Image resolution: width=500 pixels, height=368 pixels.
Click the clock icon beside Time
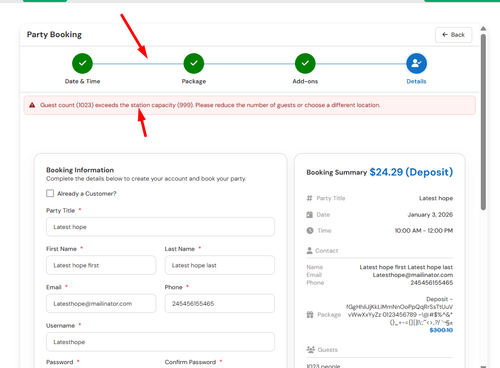pyautogui.click(x=310, y=231)
